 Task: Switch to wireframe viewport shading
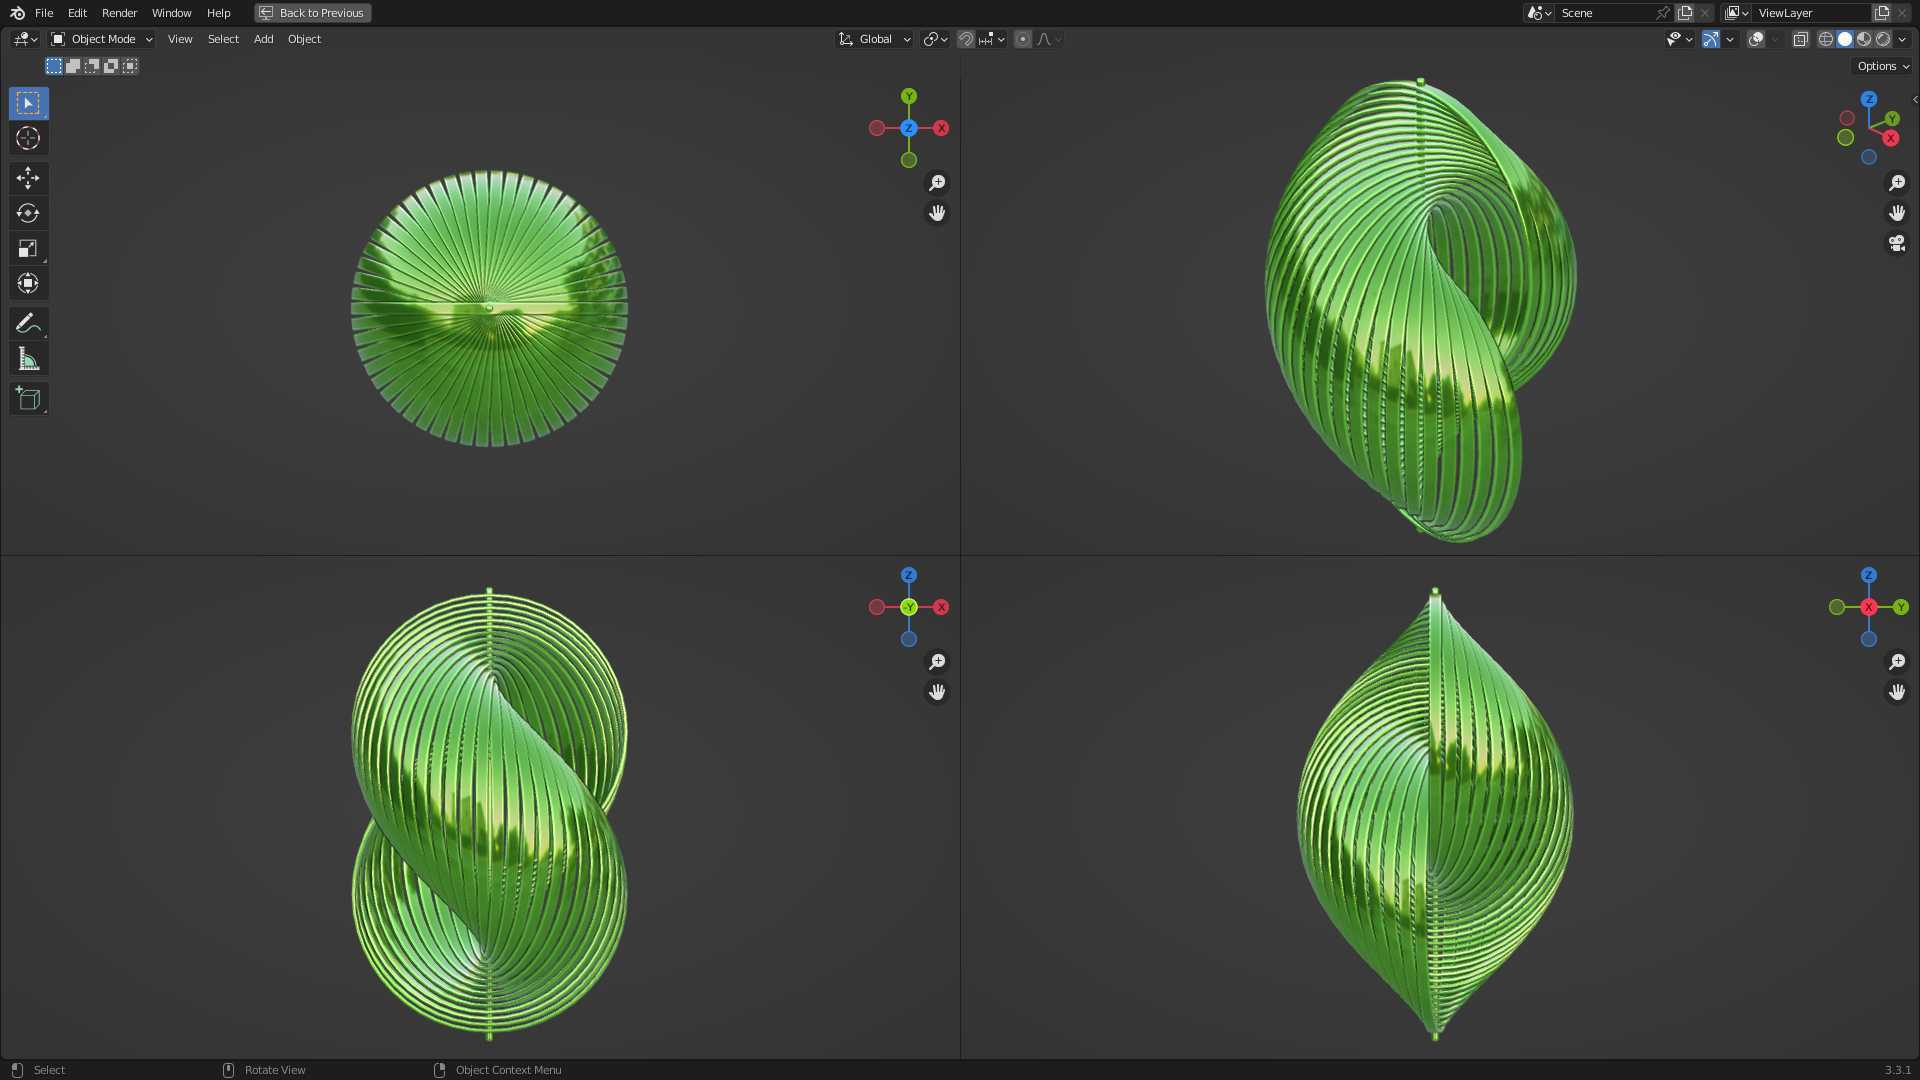[1826, 39]
